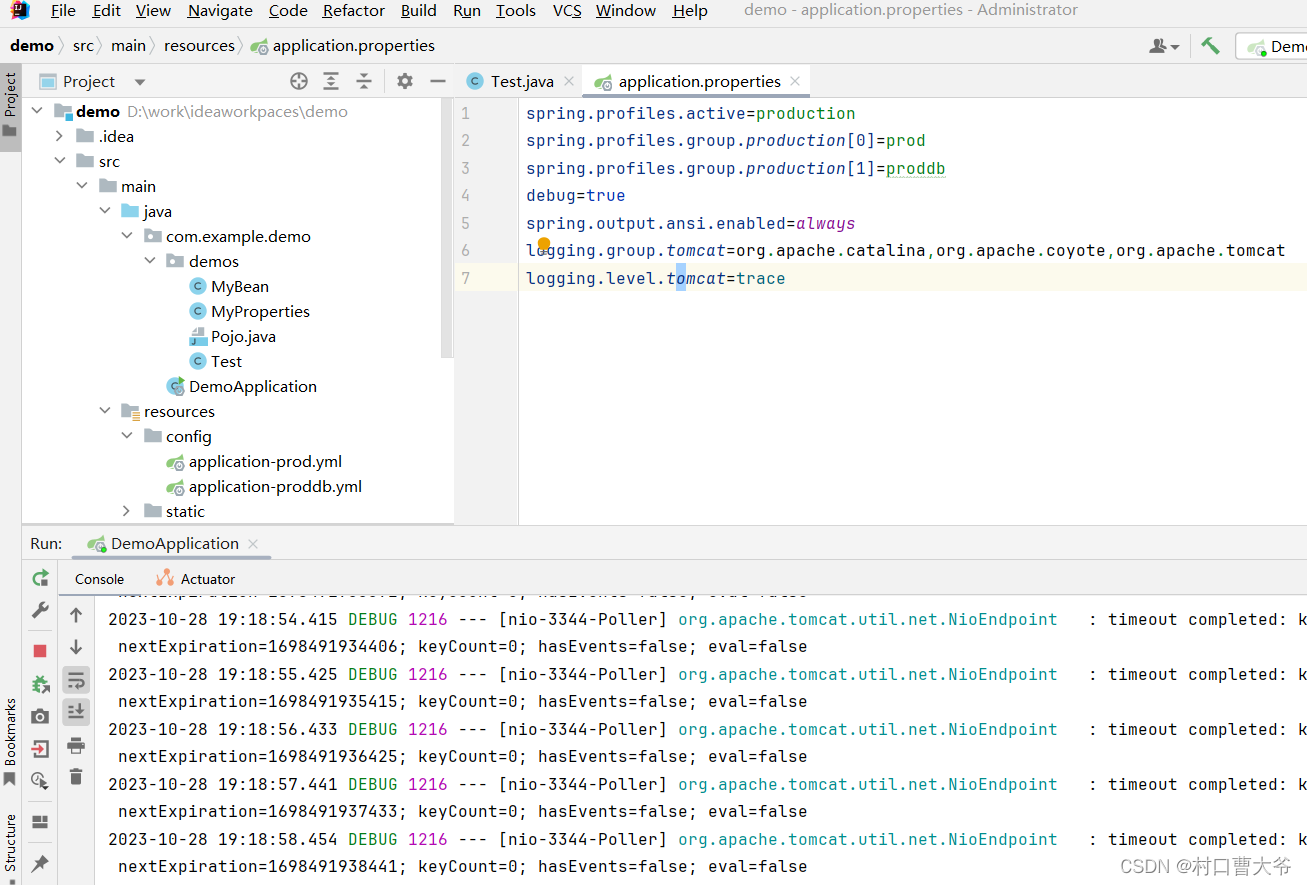Build the project with the hammer icon
The image size is (1307, 885).
tap(1211, 46)
